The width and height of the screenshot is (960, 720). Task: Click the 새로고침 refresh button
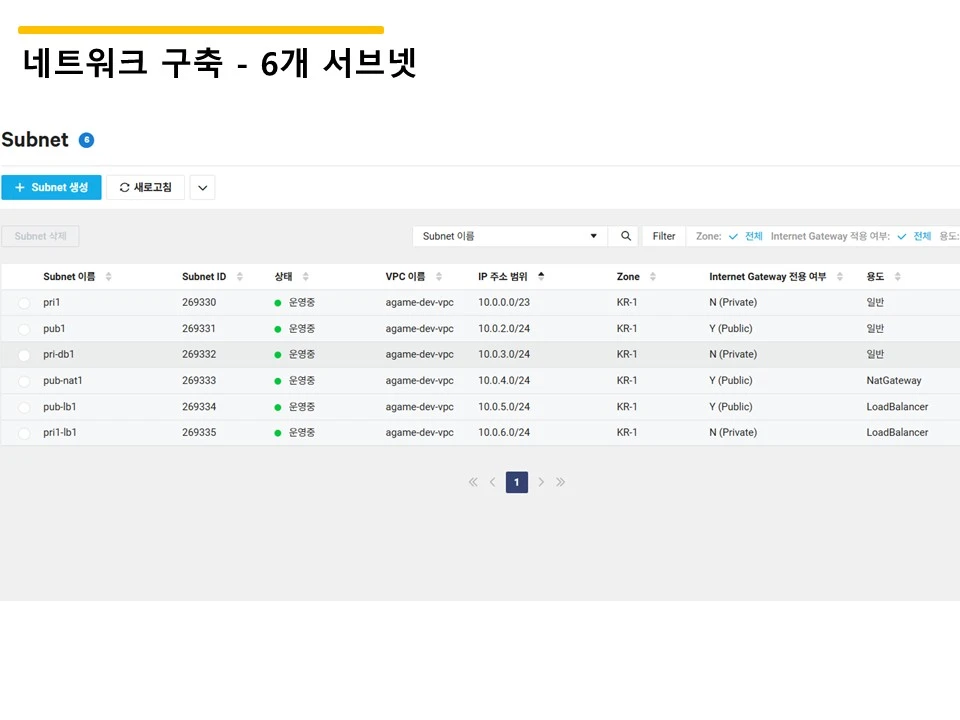[x=146, y=187]
